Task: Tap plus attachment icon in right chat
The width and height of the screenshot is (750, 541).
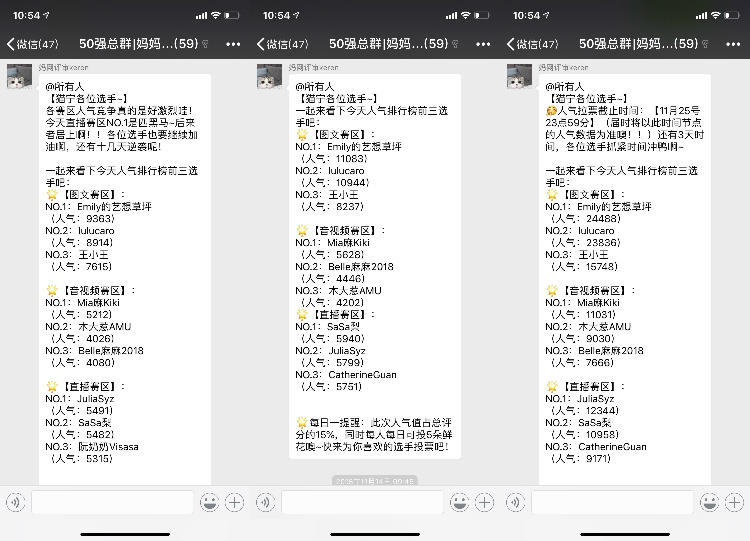Action: pos(735,502)
